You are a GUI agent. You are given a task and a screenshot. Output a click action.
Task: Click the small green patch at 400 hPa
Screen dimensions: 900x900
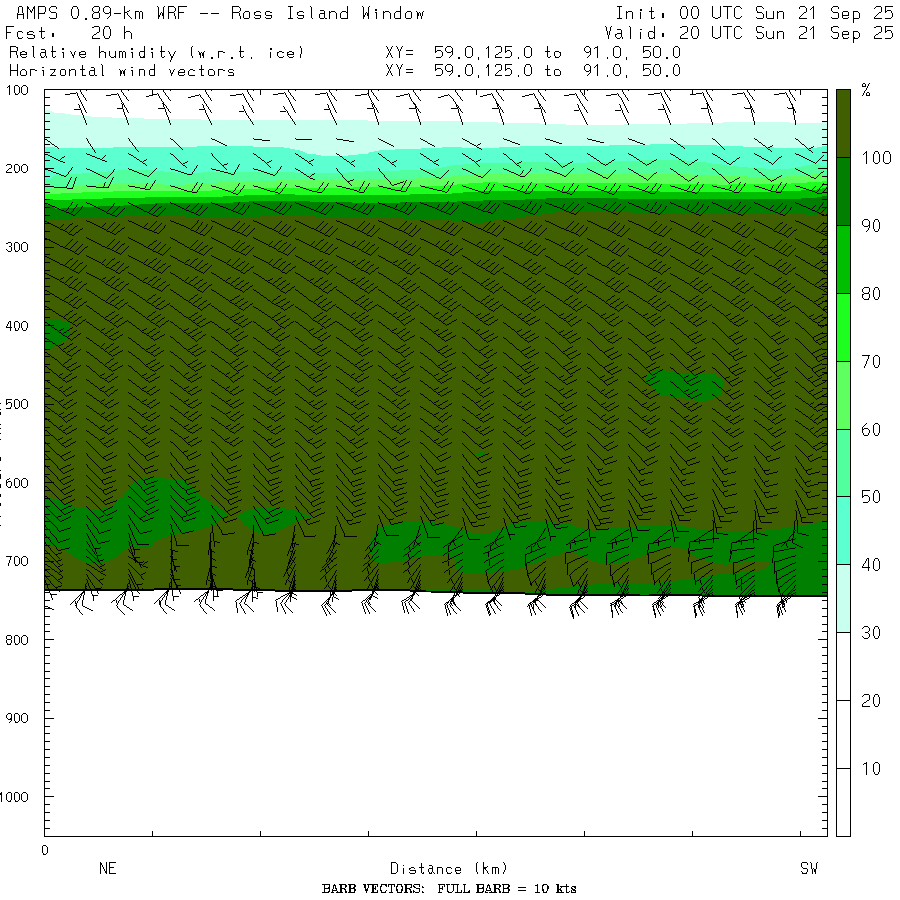56,333
